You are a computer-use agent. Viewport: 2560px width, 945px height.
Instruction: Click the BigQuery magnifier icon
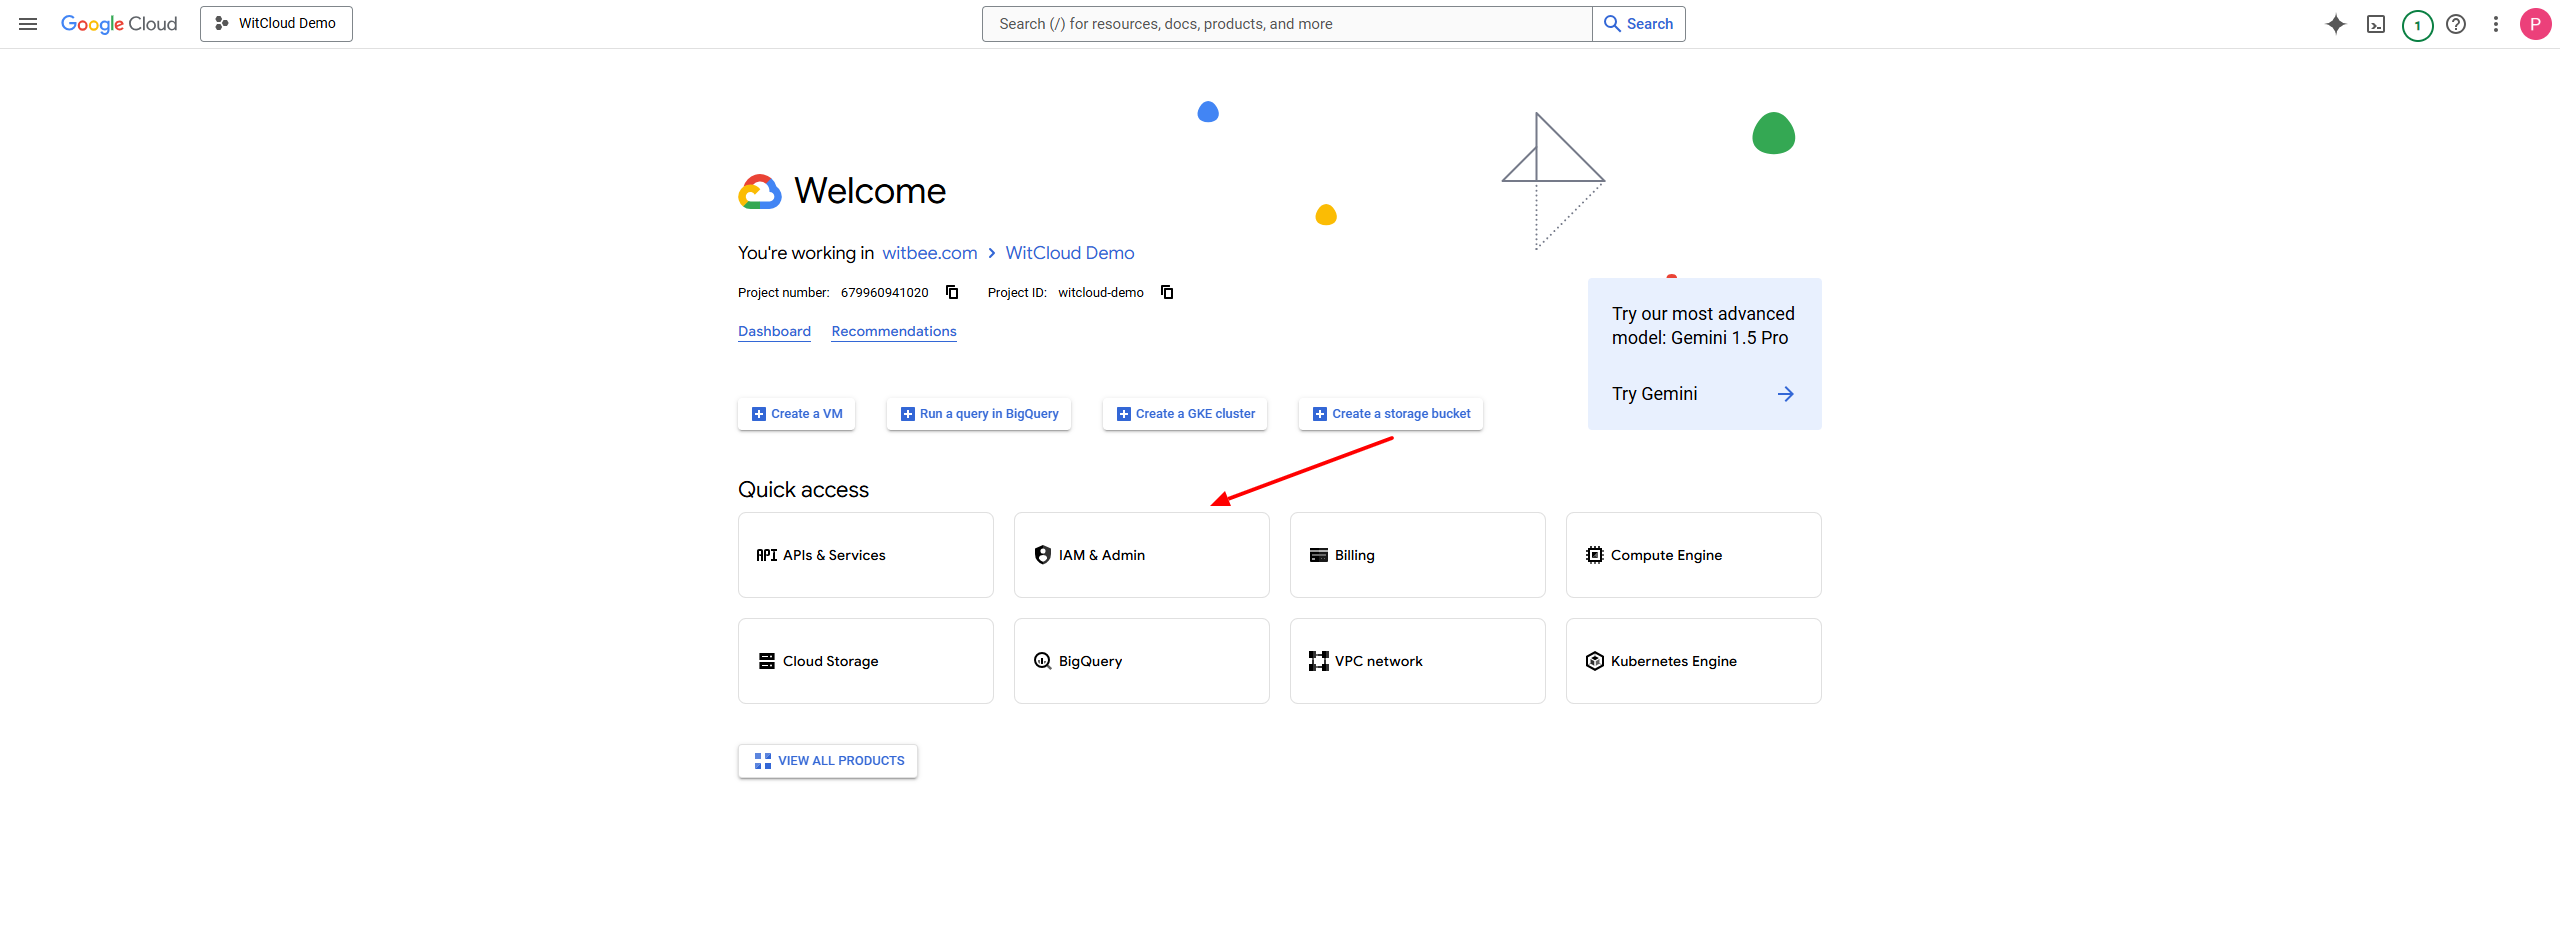[x=1043, y=661]
